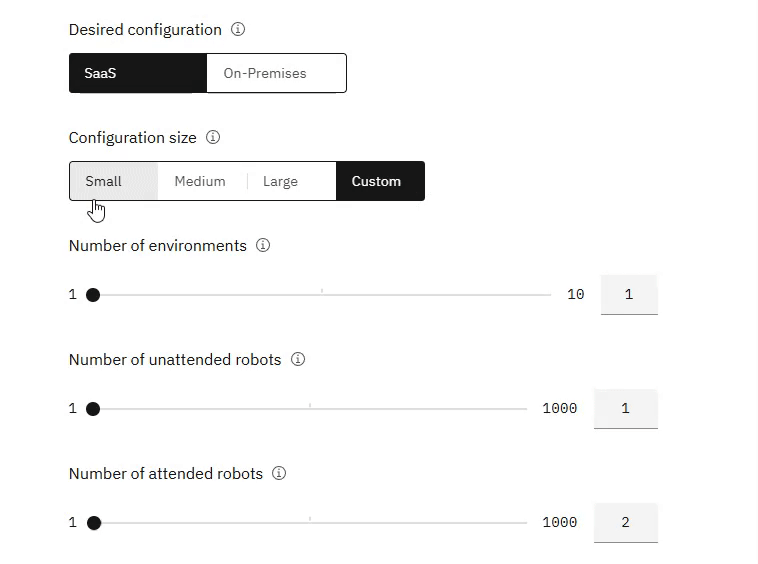Select the Custom configuration size

point(380,181)
